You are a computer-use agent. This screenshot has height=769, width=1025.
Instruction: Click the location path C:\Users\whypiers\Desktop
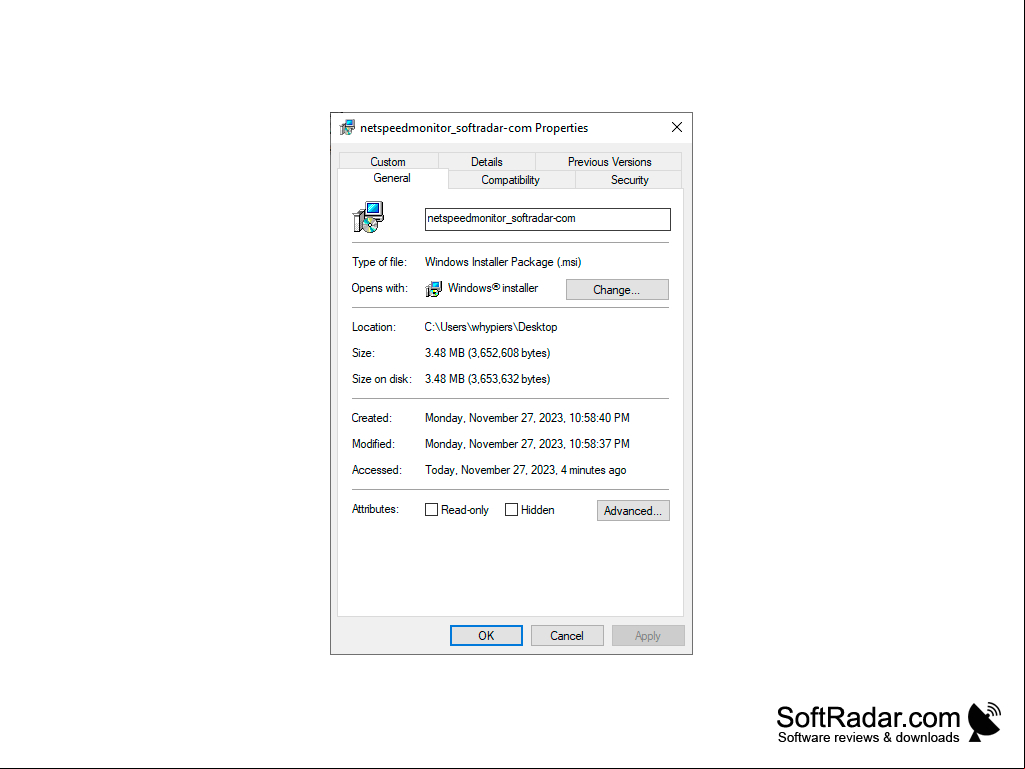(491, 327)
